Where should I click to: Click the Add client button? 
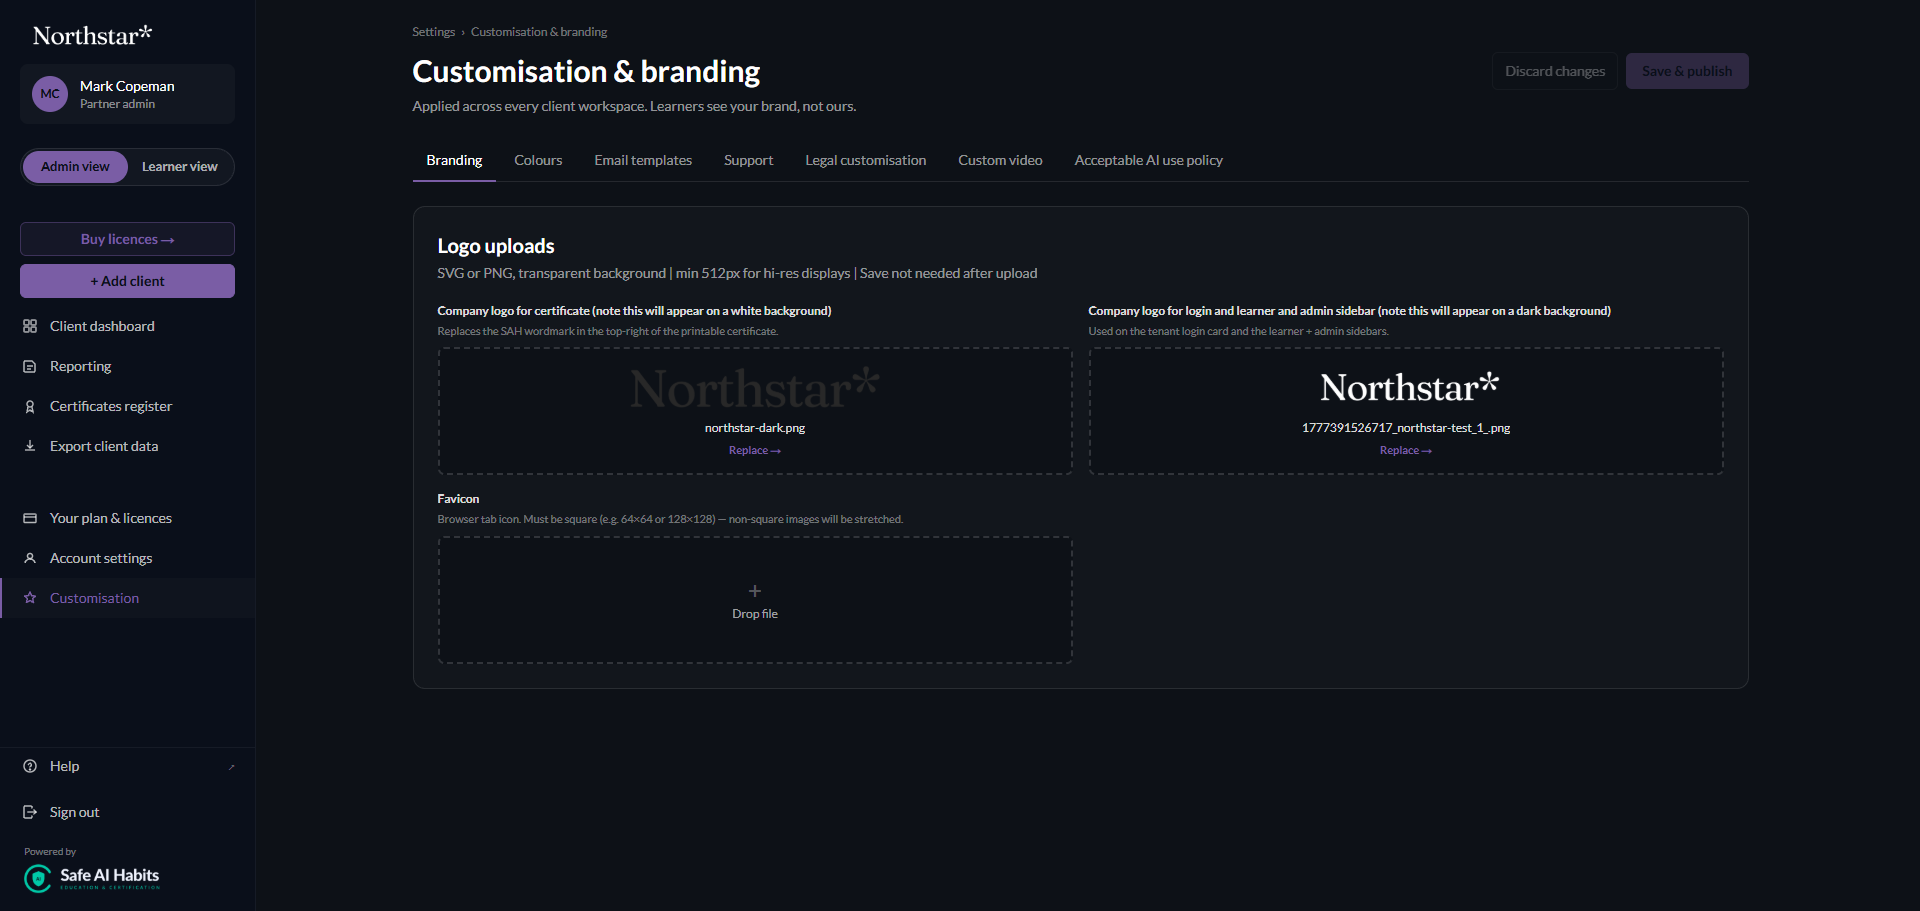click(127, 281)
